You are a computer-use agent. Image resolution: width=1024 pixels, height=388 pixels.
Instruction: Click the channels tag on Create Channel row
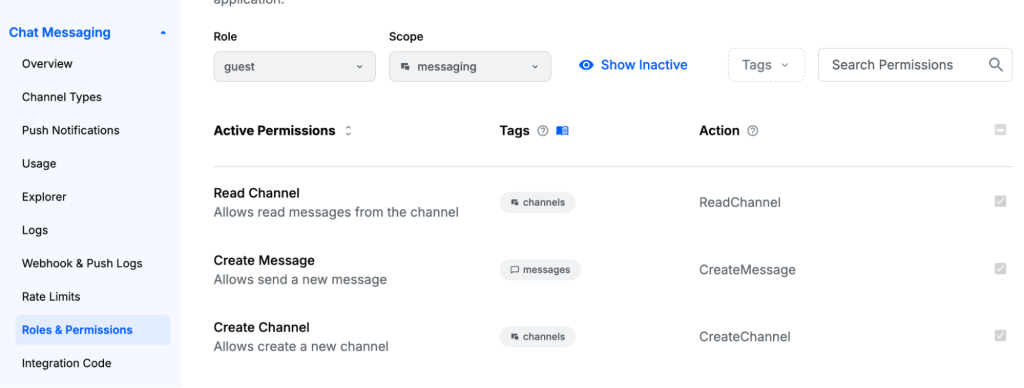[537, 337]
